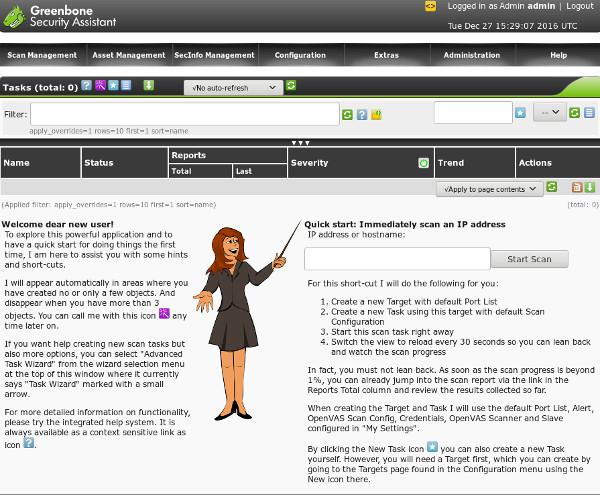Expand the saved filter '--' dropdown
Image resolution: width=600 pixels, height=497 pixels.
pos(549,113)
